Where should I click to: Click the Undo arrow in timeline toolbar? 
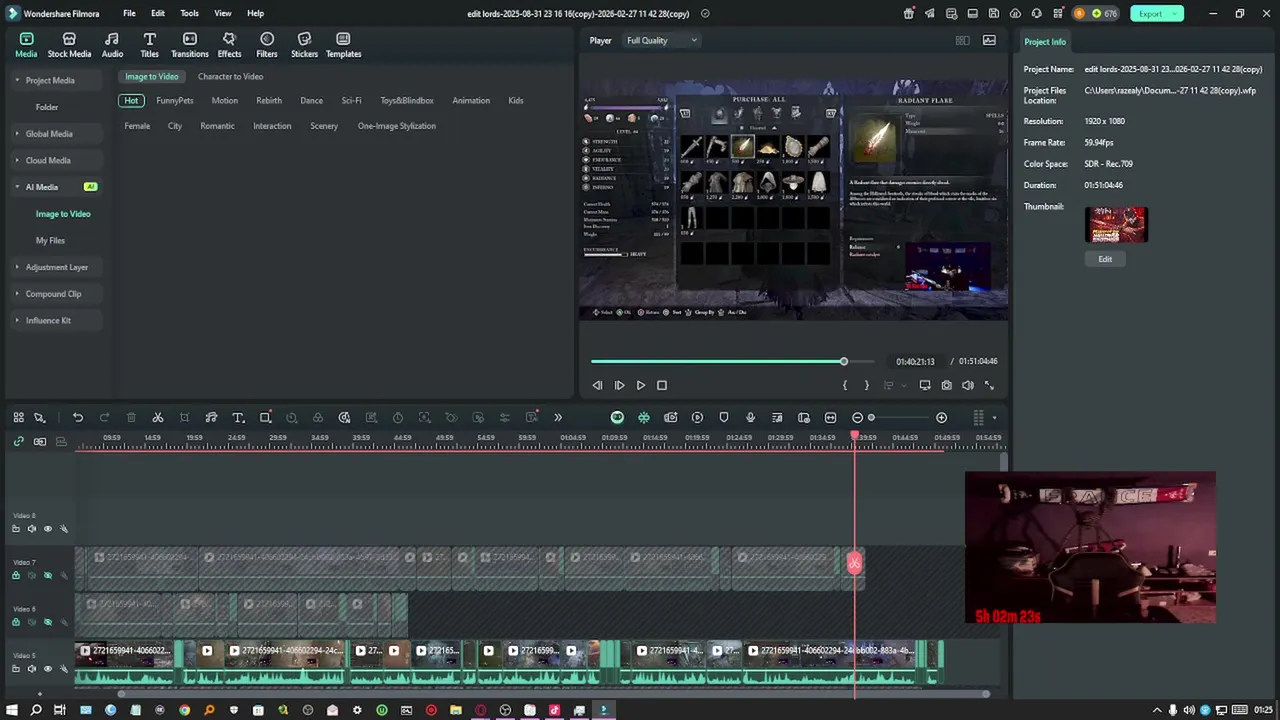click(78, 417)
